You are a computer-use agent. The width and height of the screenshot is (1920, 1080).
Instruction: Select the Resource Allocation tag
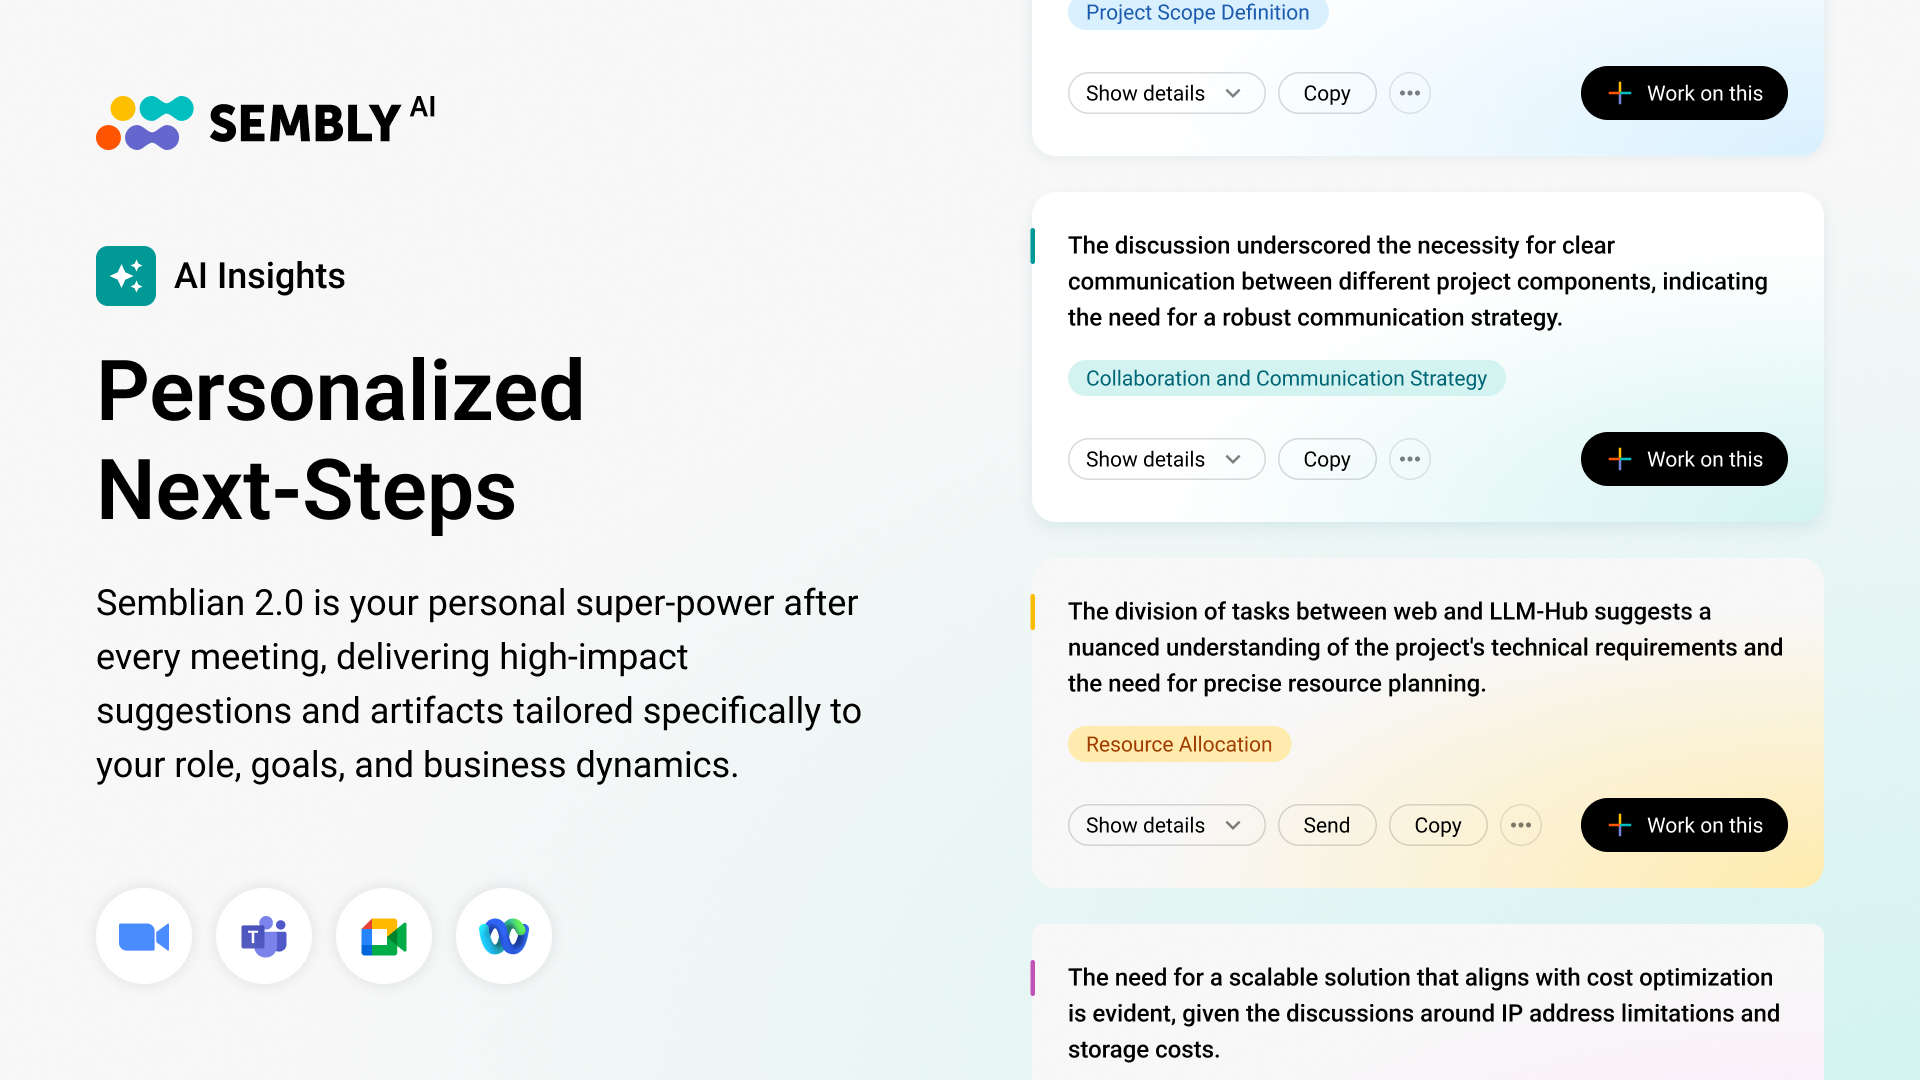coord(1179,744)
